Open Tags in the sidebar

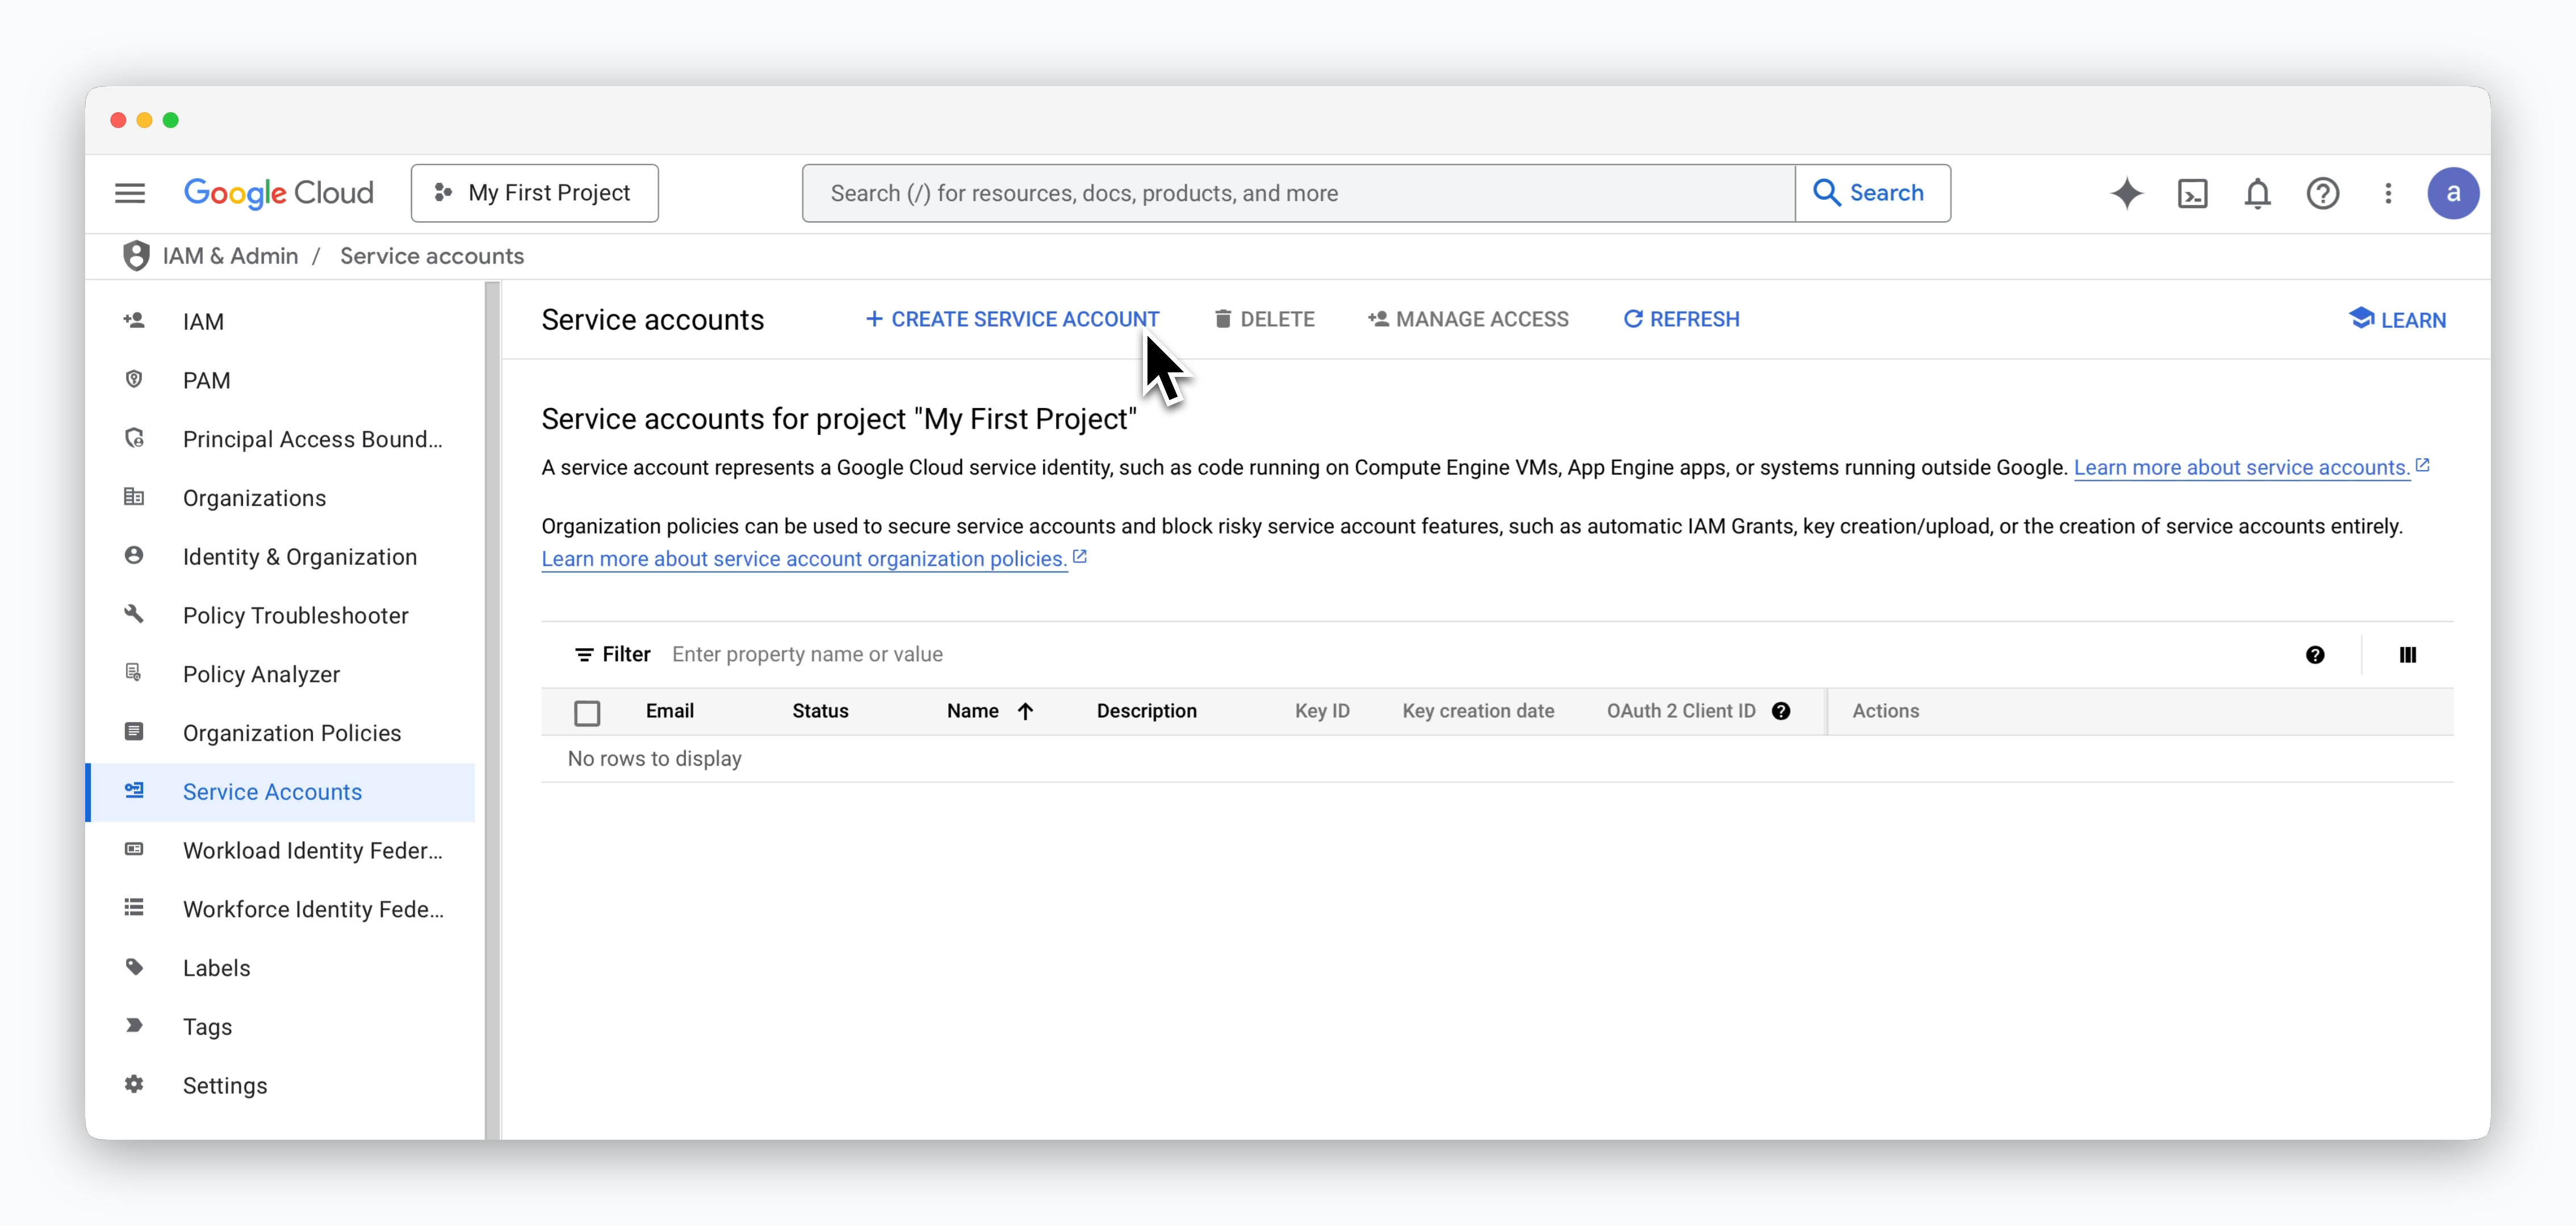280,1027
